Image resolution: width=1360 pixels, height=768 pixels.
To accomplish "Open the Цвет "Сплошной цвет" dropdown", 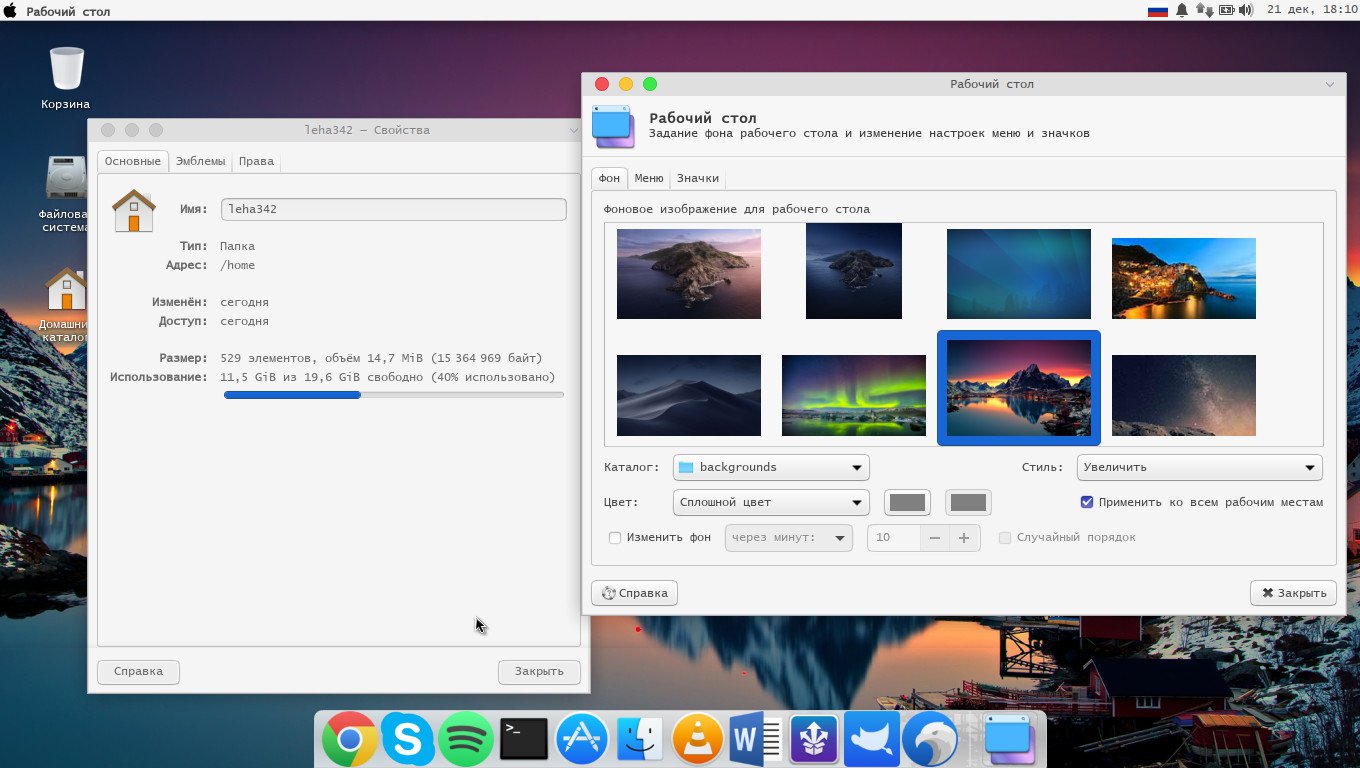I will pyautogui.click(x=771, y=502).
